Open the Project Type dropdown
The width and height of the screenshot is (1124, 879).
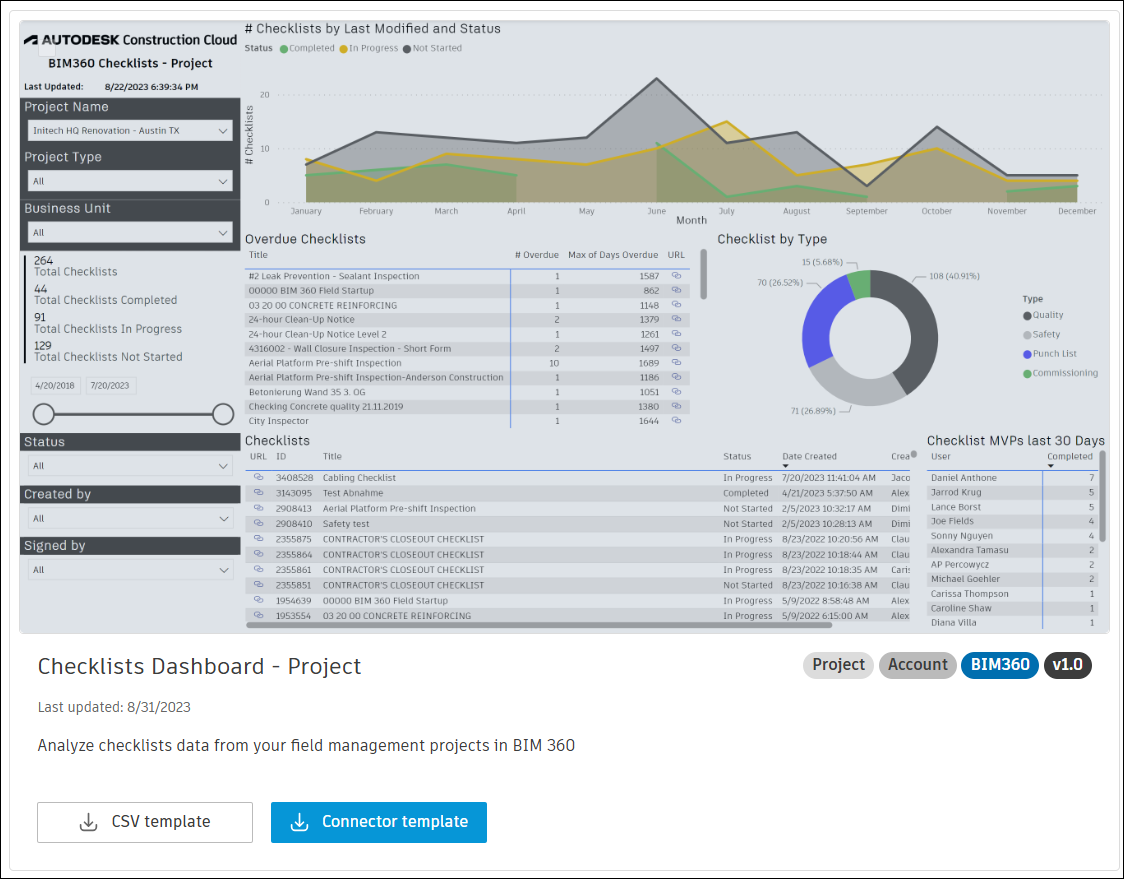[x=130, y=181]
